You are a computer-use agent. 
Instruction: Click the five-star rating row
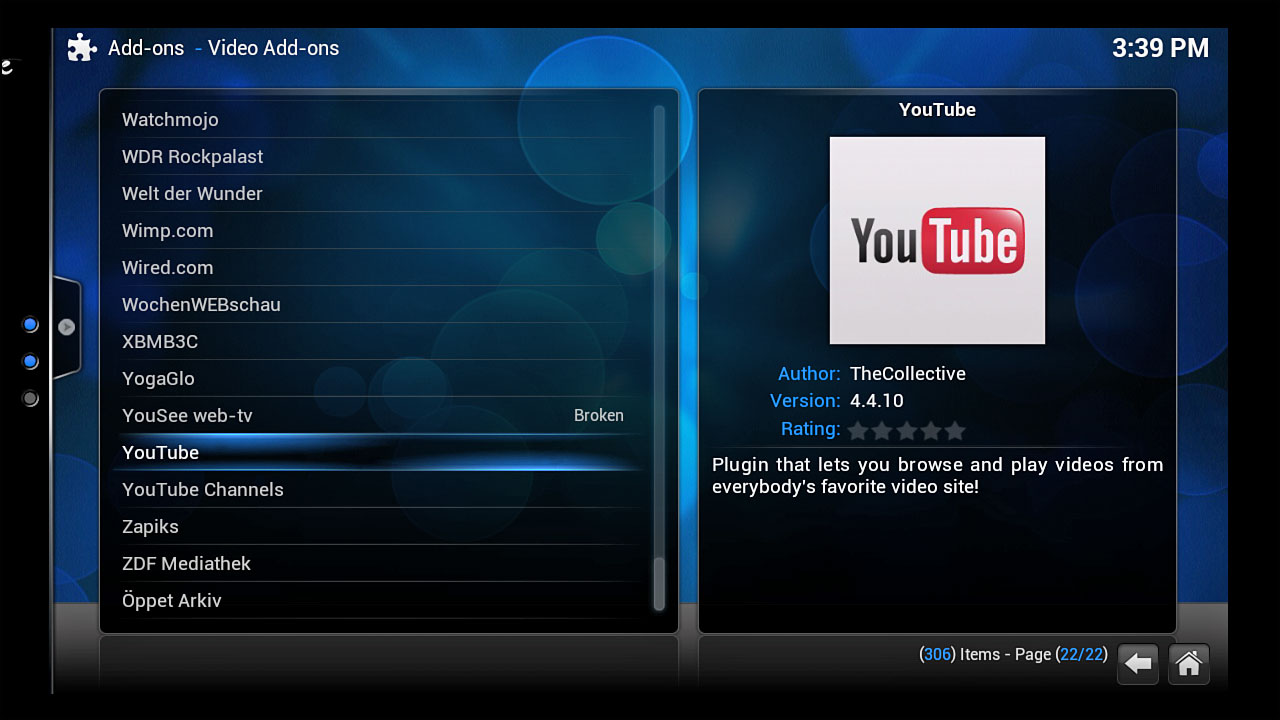(907, 430)
